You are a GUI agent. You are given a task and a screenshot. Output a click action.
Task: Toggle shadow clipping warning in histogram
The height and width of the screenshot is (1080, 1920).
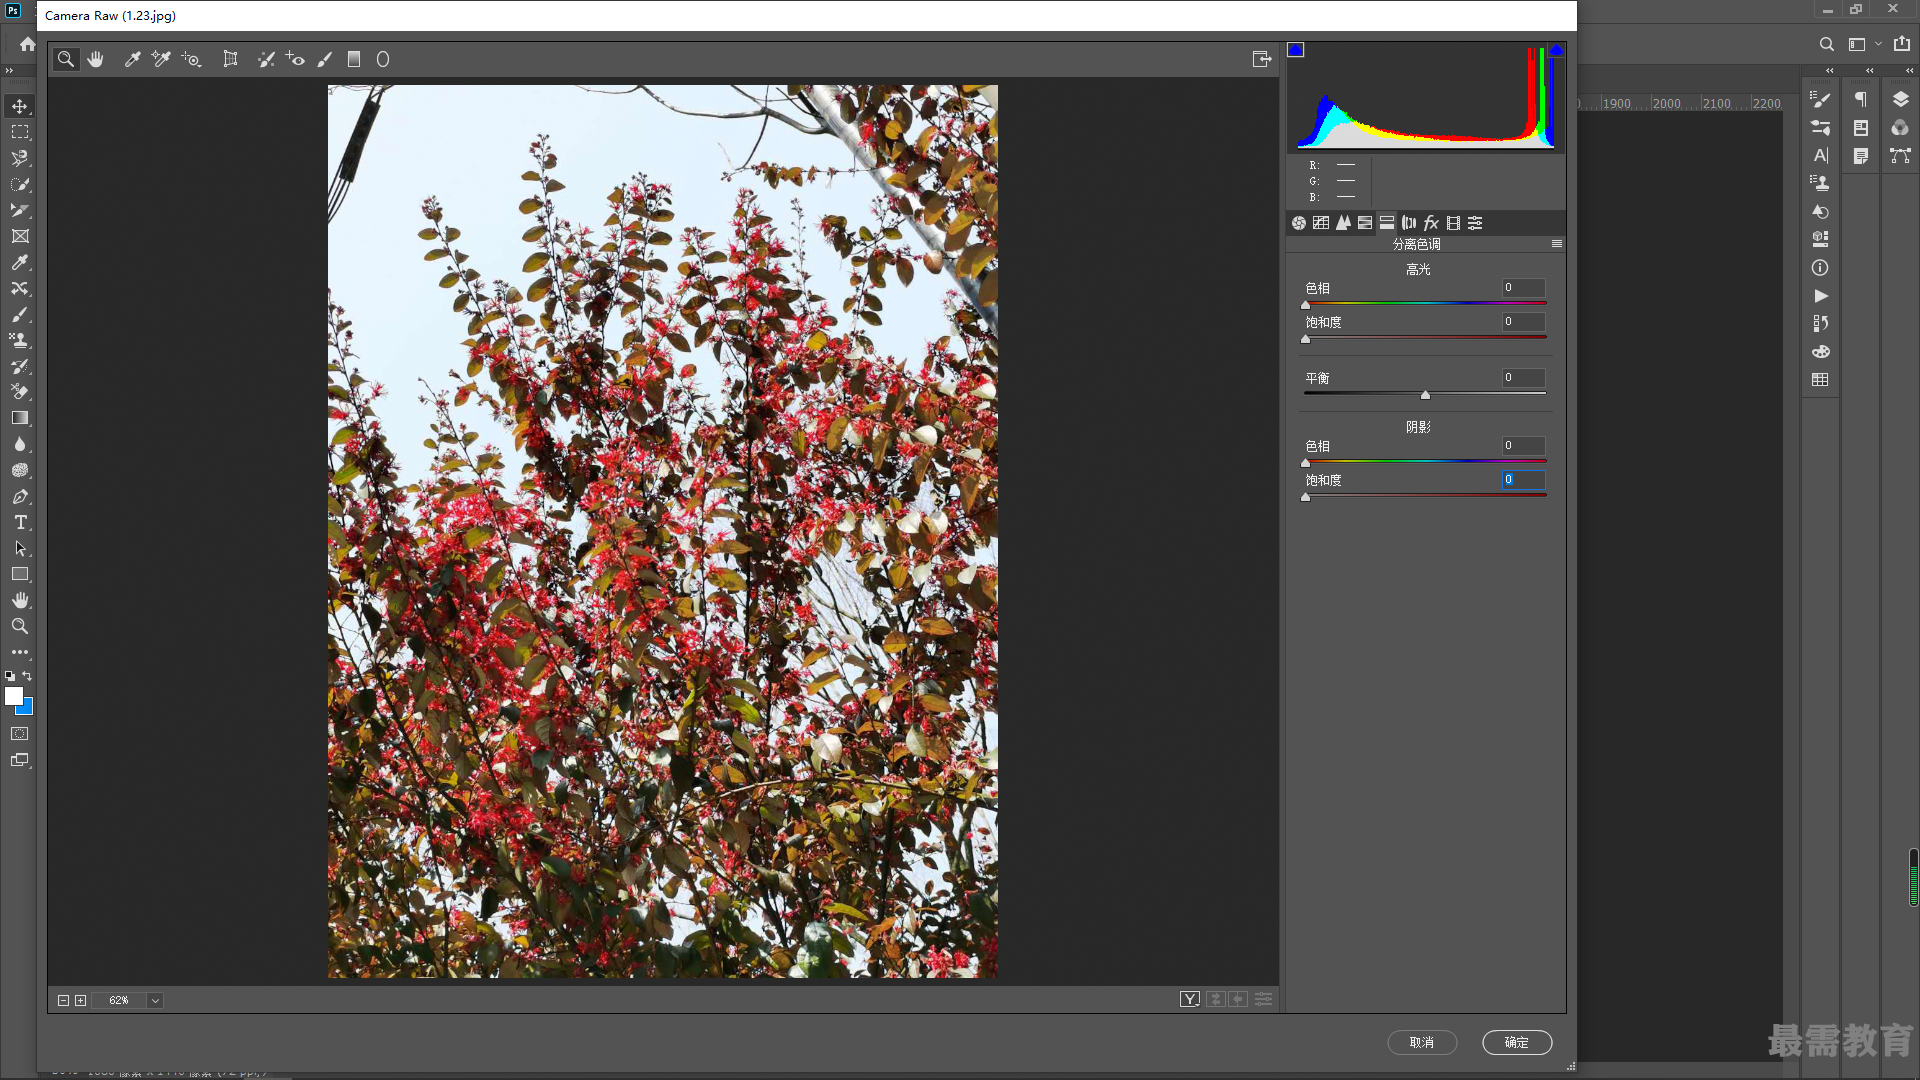coord(1296,50)
